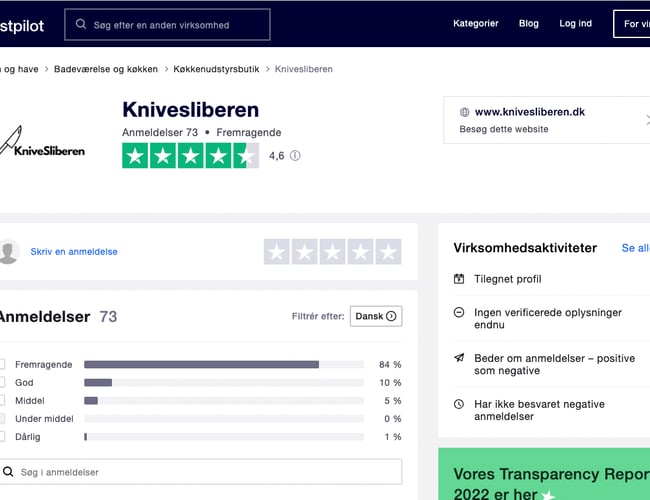The width and height of the screenshot is (650, 500).
Task: Open the Dansk language filter dropdown
Action: [x=376, y=316]
